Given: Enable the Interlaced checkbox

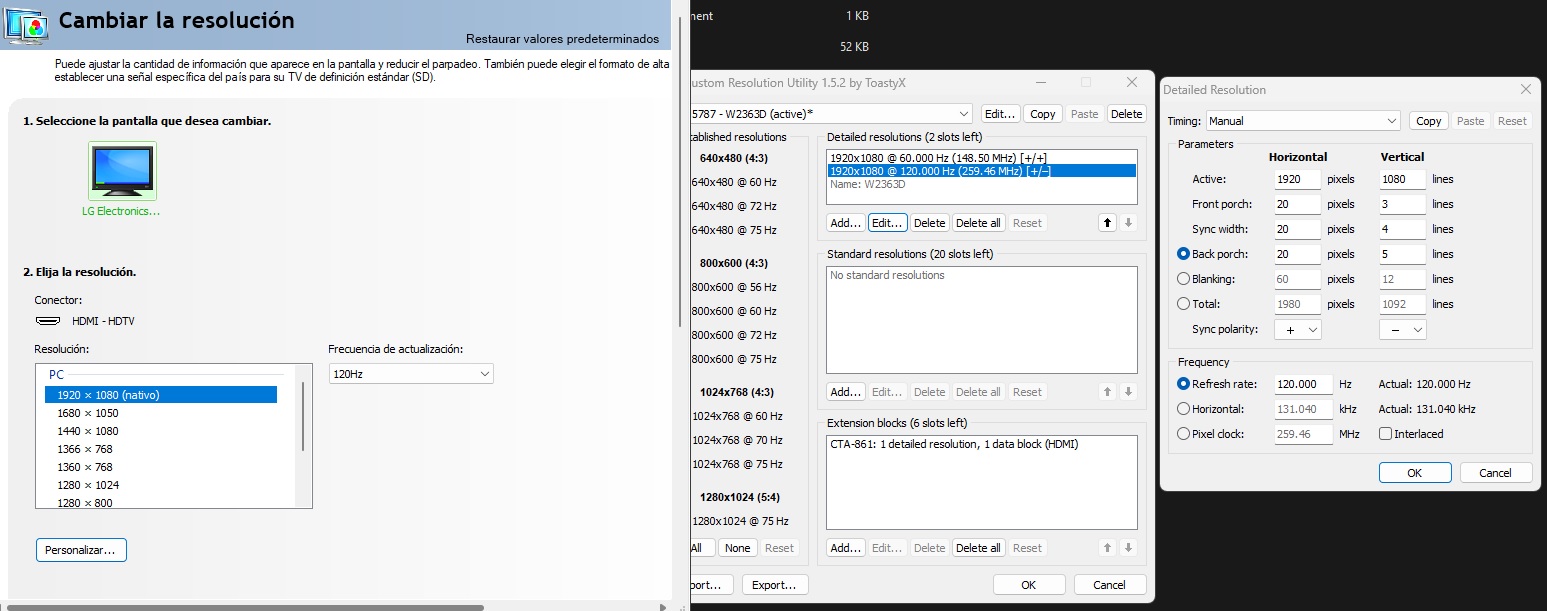Looking at the screenshot, I should coord(1385,434).
